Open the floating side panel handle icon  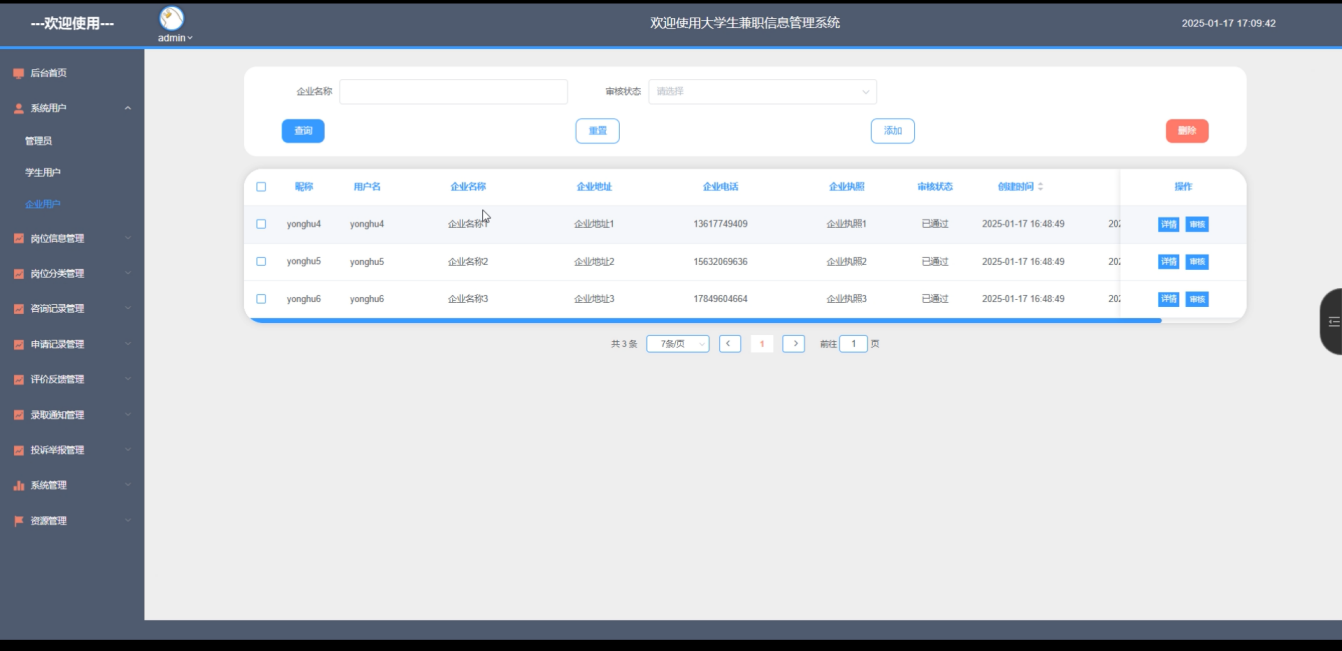pyautogui.click(x=1334, y=321)
